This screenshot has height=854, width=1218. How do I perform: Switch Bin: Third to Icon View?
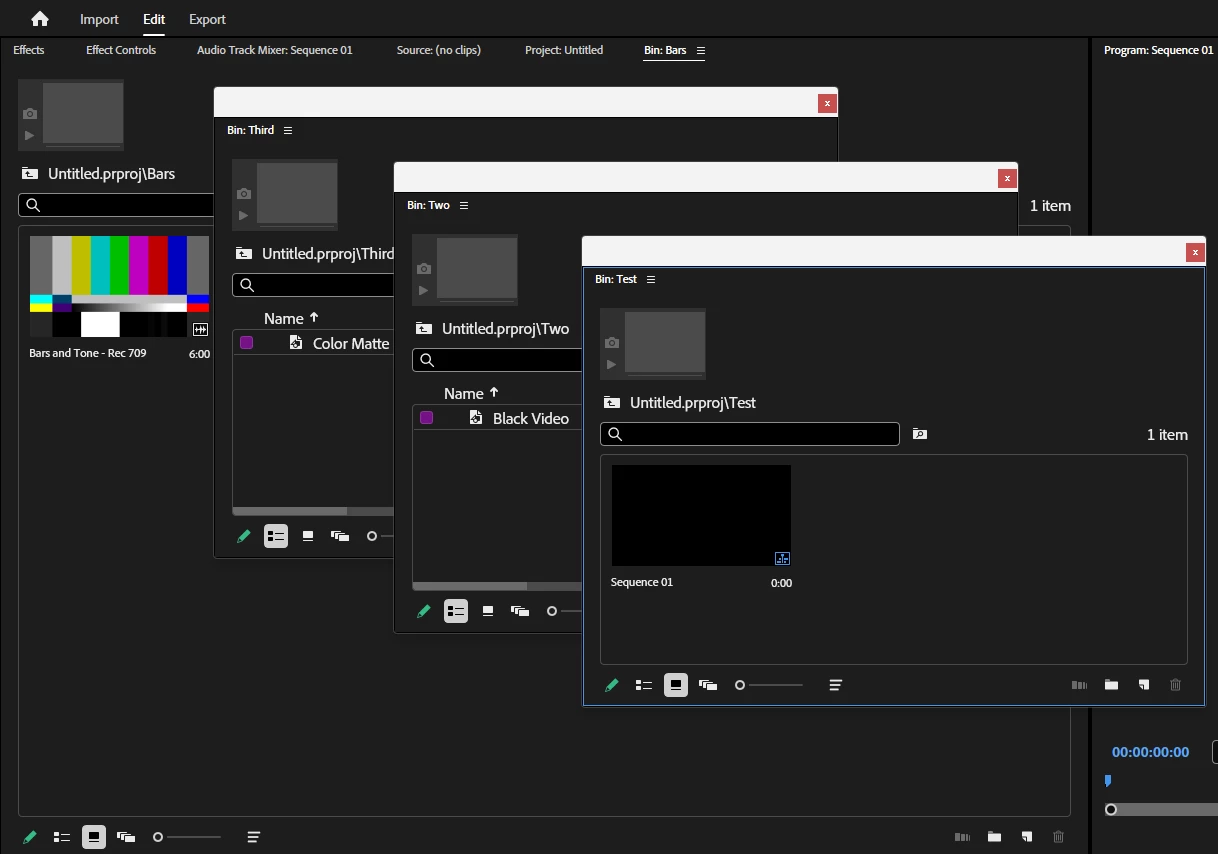(x=308, y=536)
